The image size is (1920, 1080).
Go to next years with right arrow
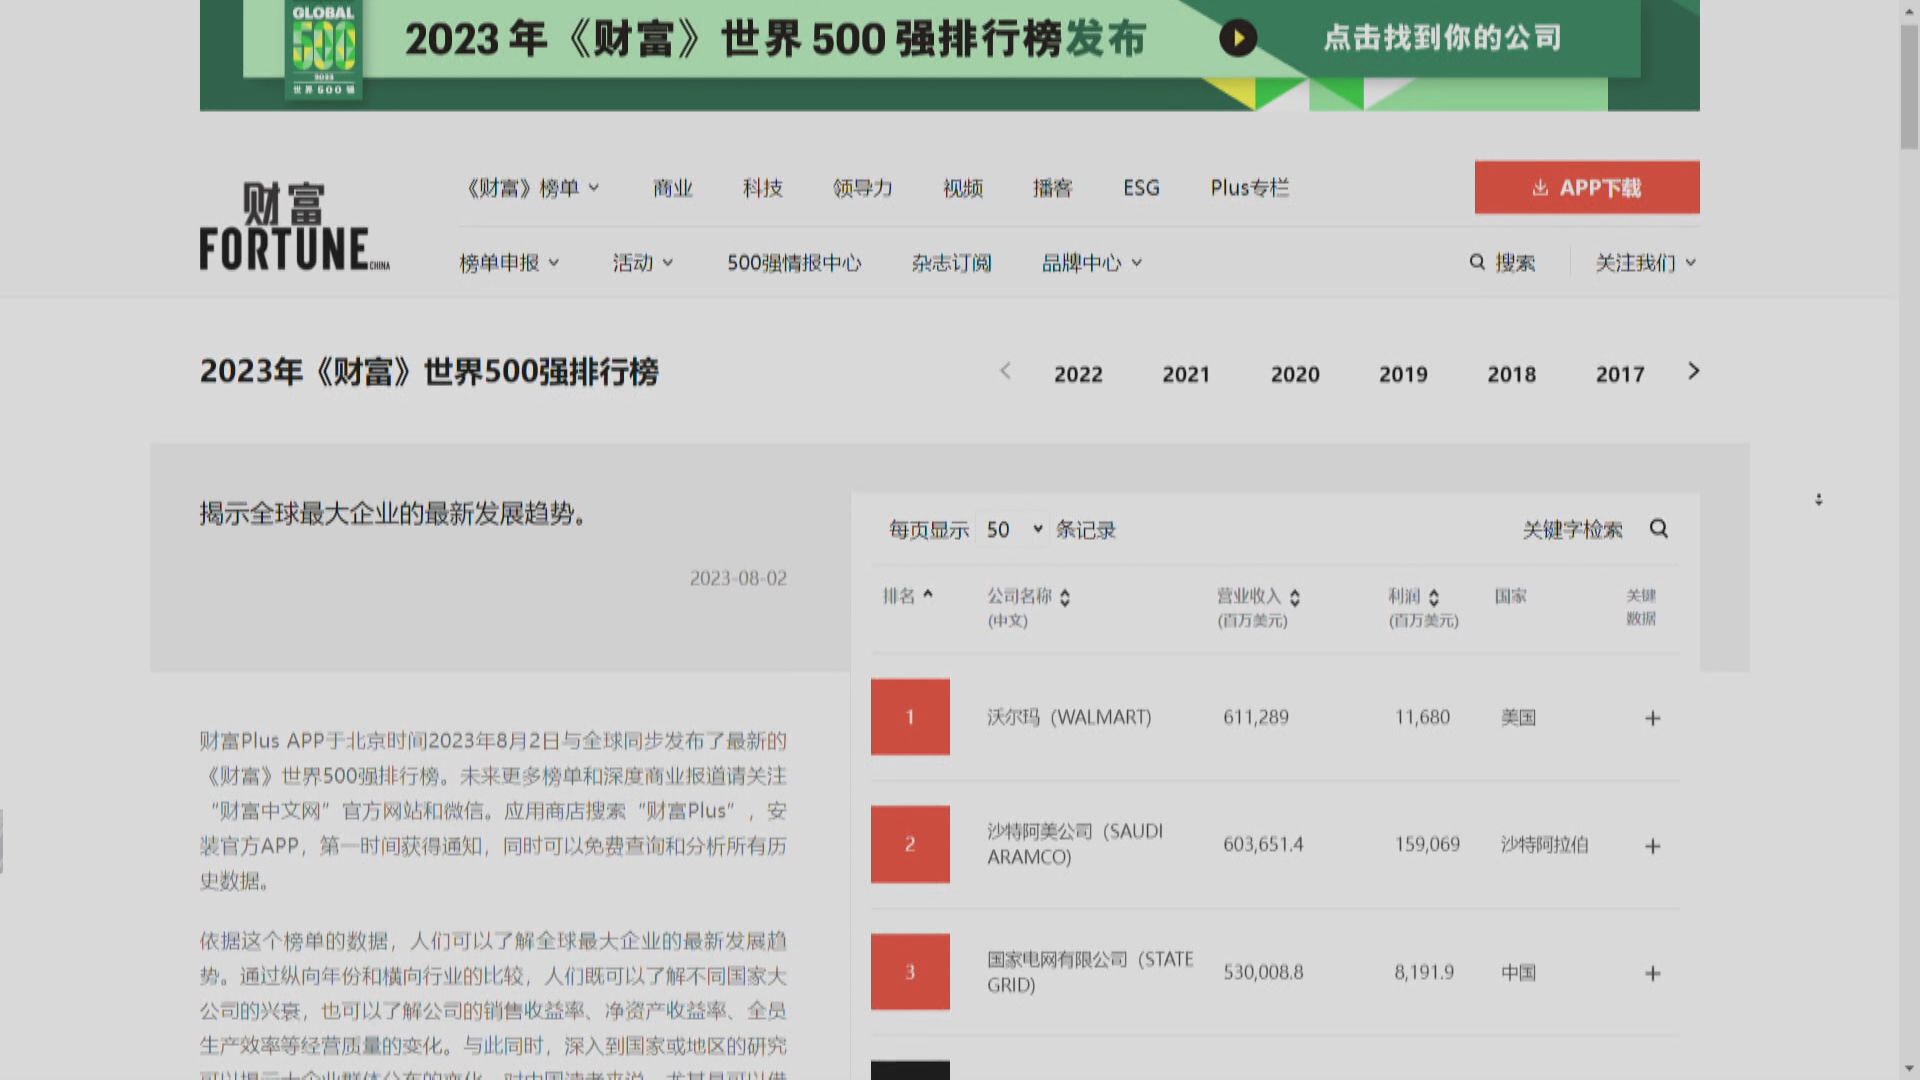click(1693, 371)
